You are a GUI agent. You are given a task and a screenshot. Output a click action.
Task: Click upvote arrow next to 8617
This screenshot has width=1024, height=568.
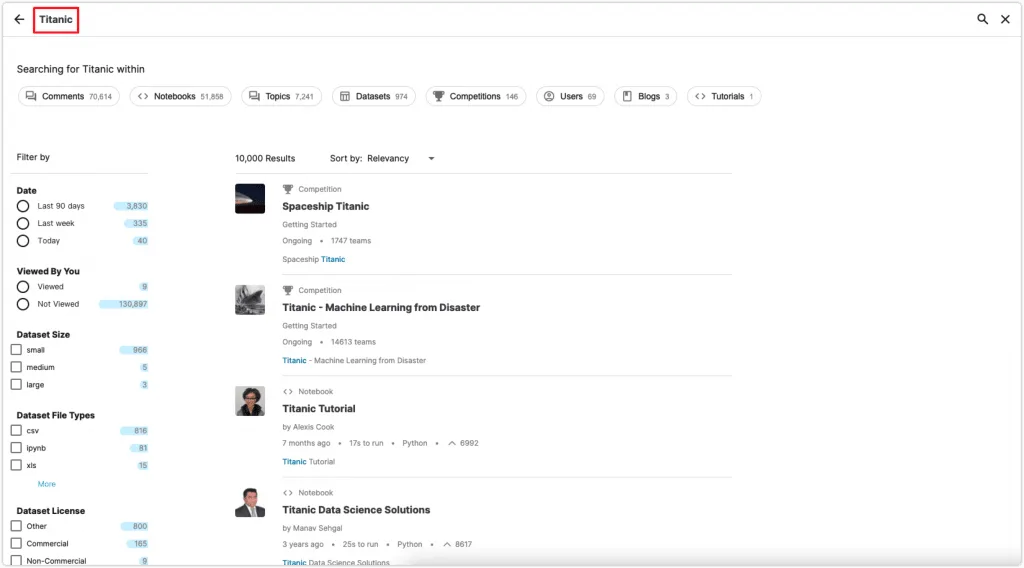point(447,544)
